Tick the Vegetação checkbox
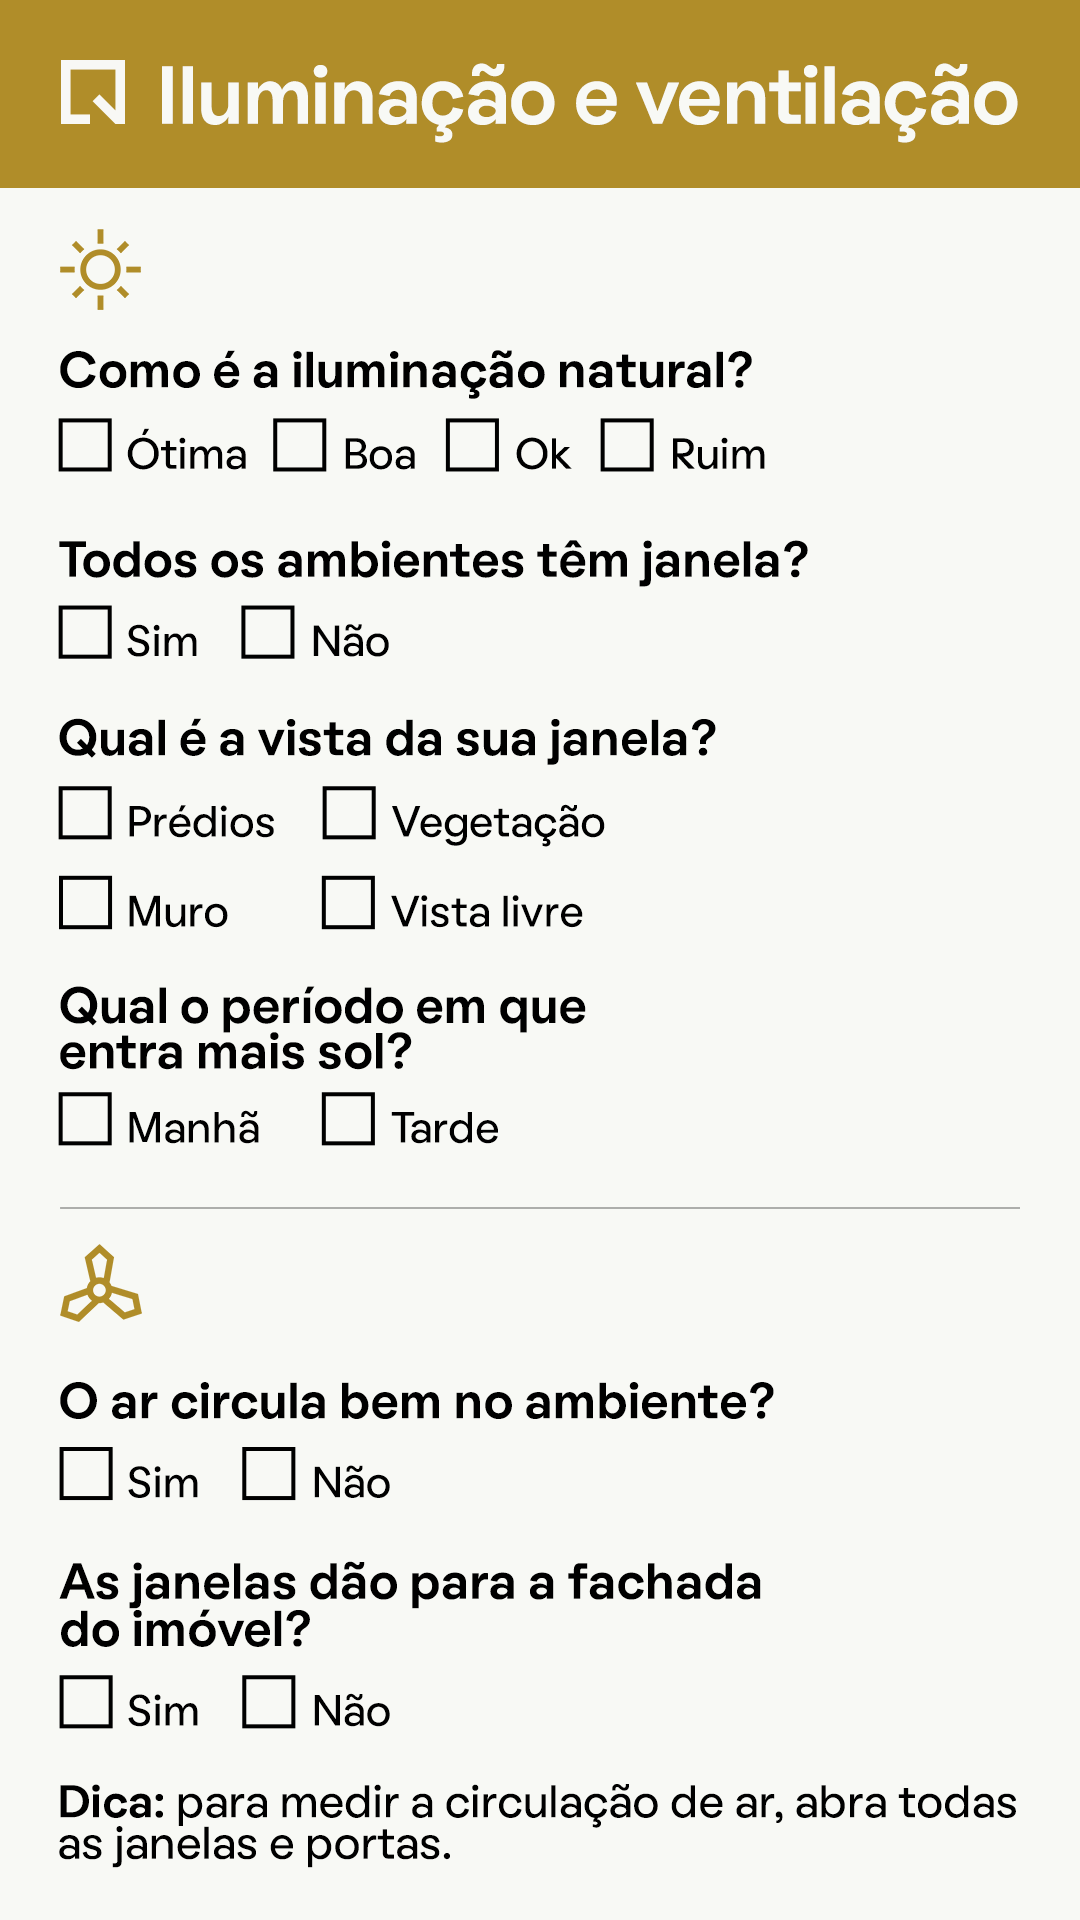 [x=349, y=812]
